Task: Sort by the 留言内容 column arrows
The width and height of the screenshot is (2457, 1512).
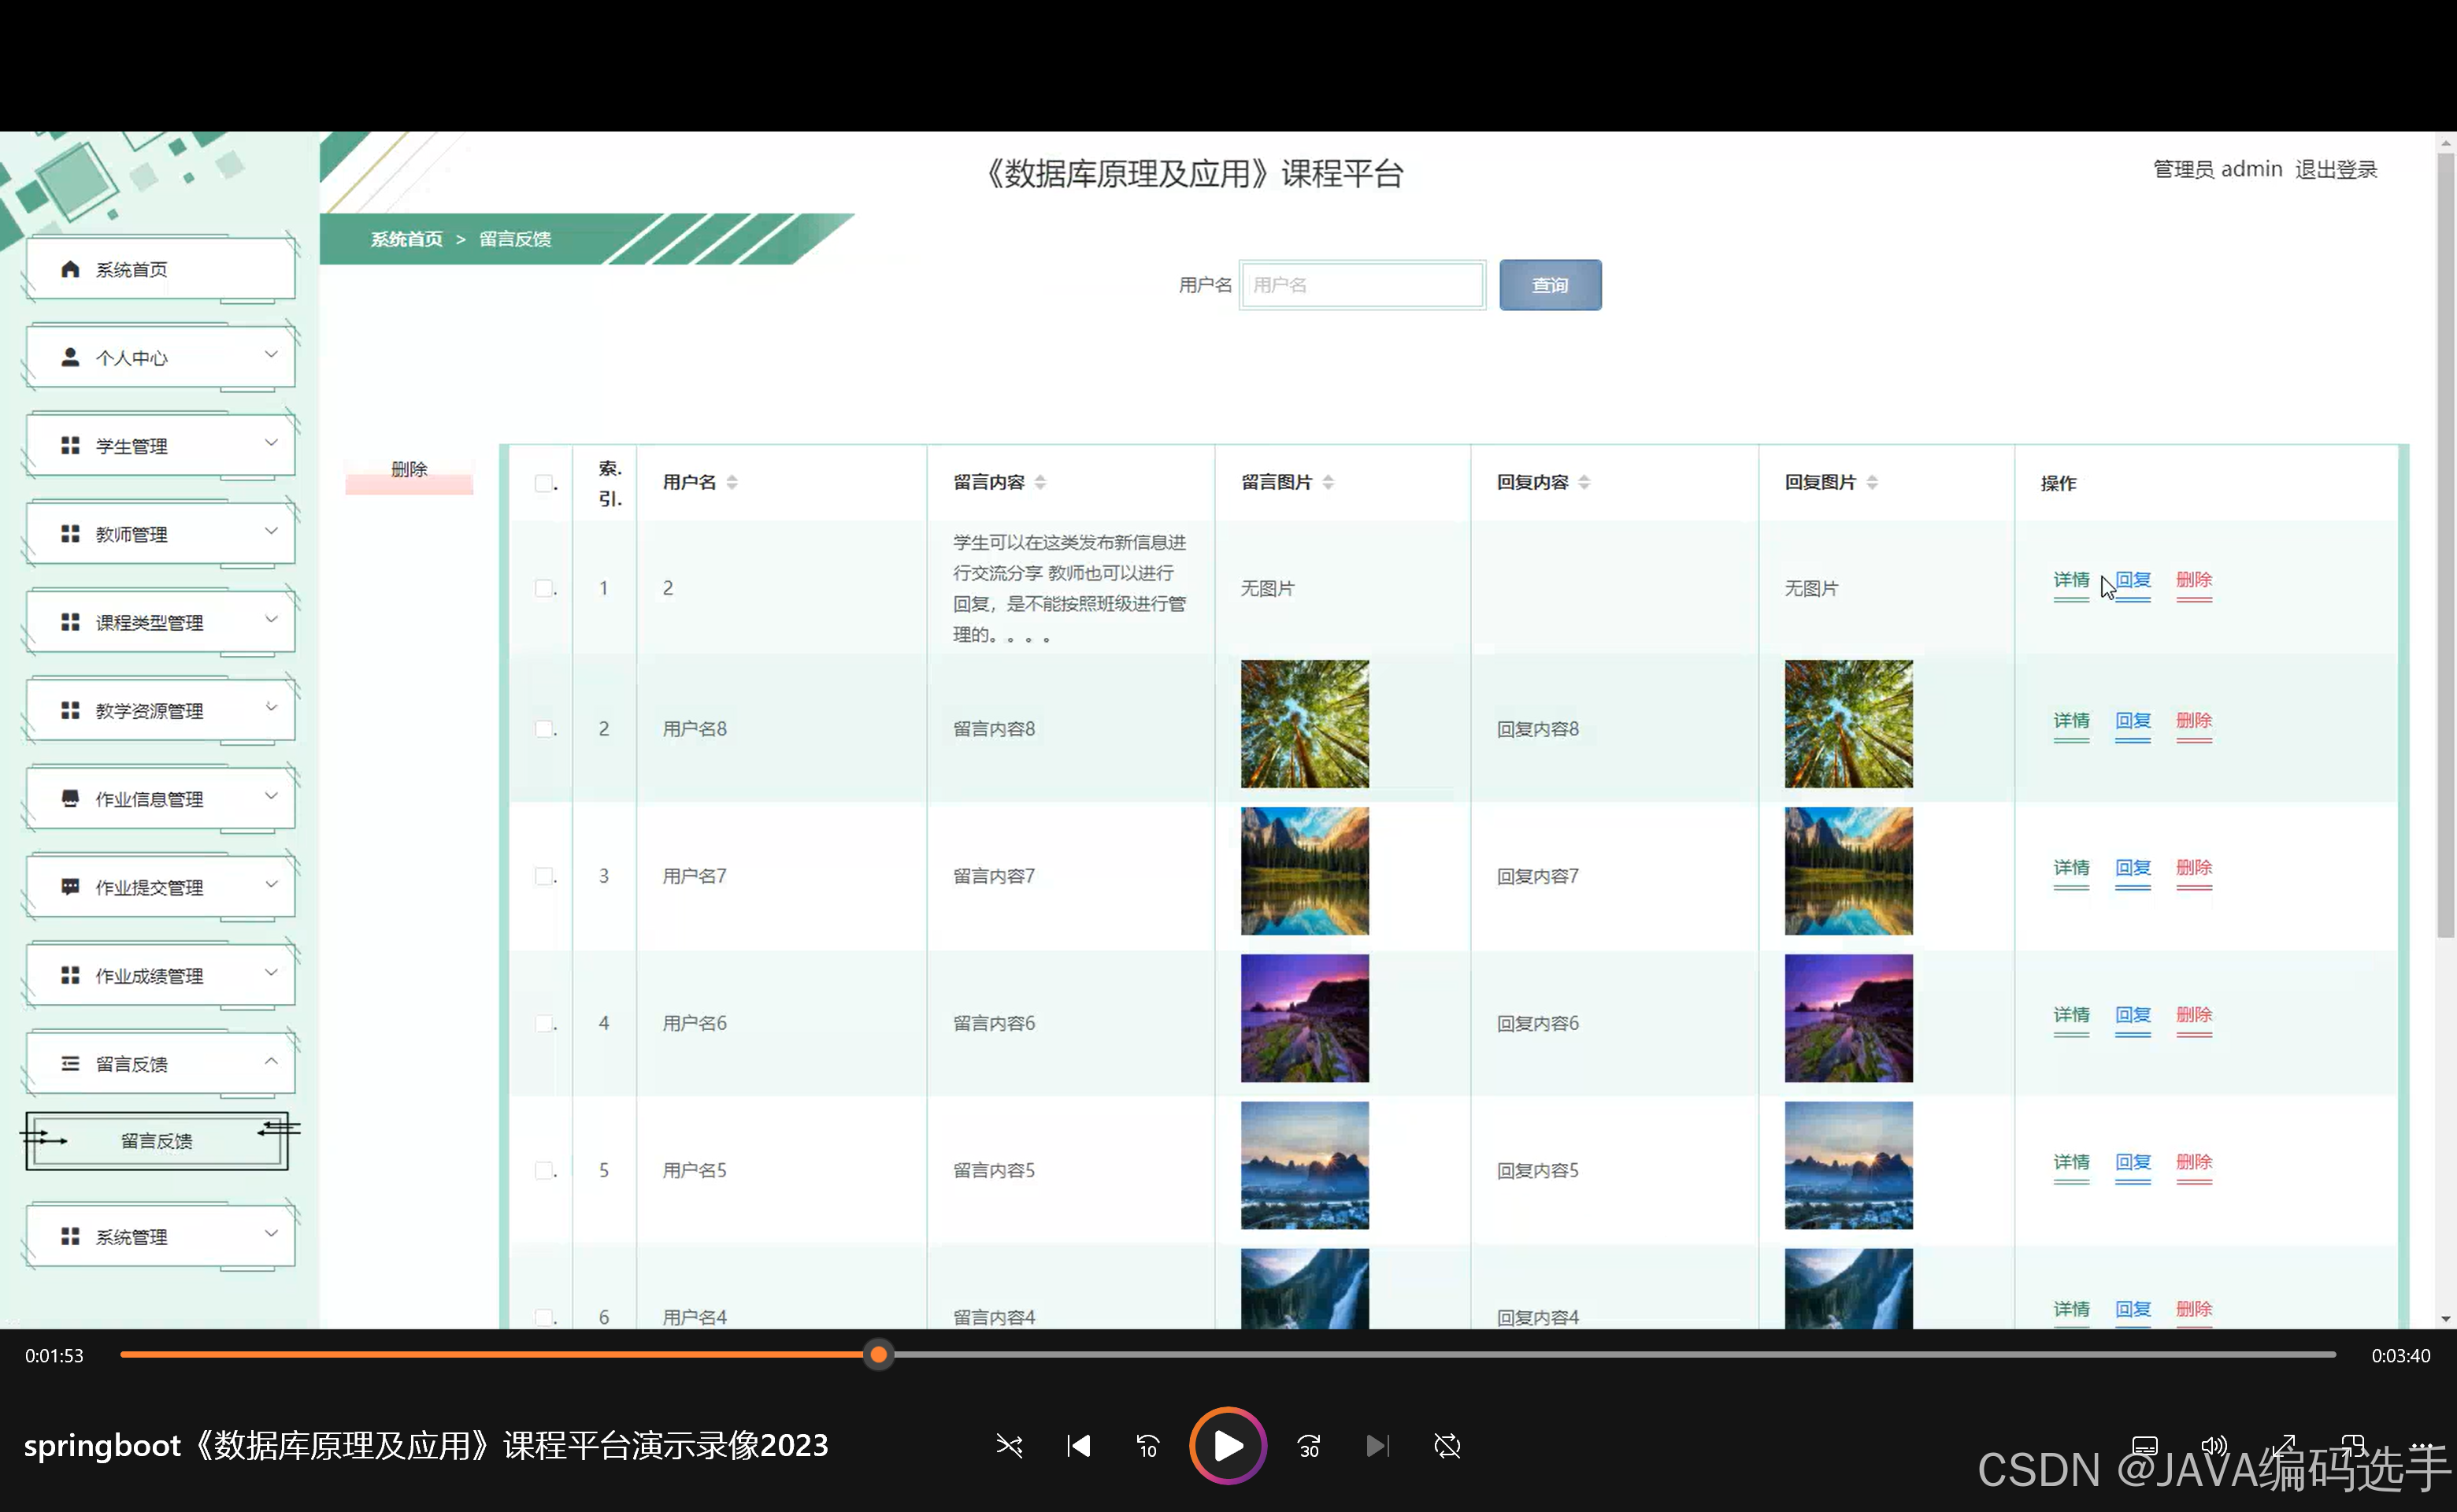Action: [1040, 482]
